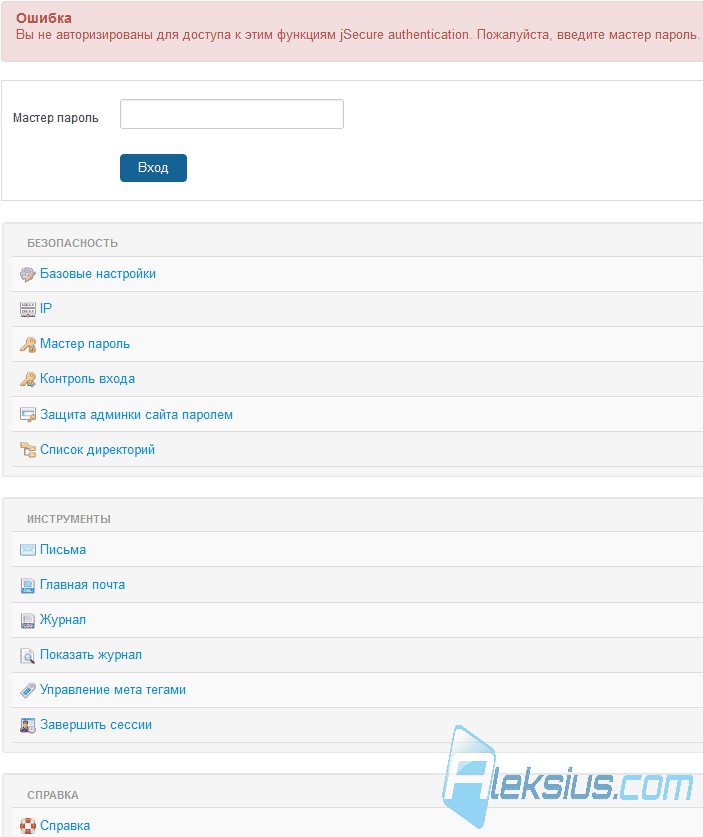Image resolution: width=703 pixels, height=837 pixels.
Task: Click the БЕЗОПАСНОСТЬ section header
Action: (73, 243)
